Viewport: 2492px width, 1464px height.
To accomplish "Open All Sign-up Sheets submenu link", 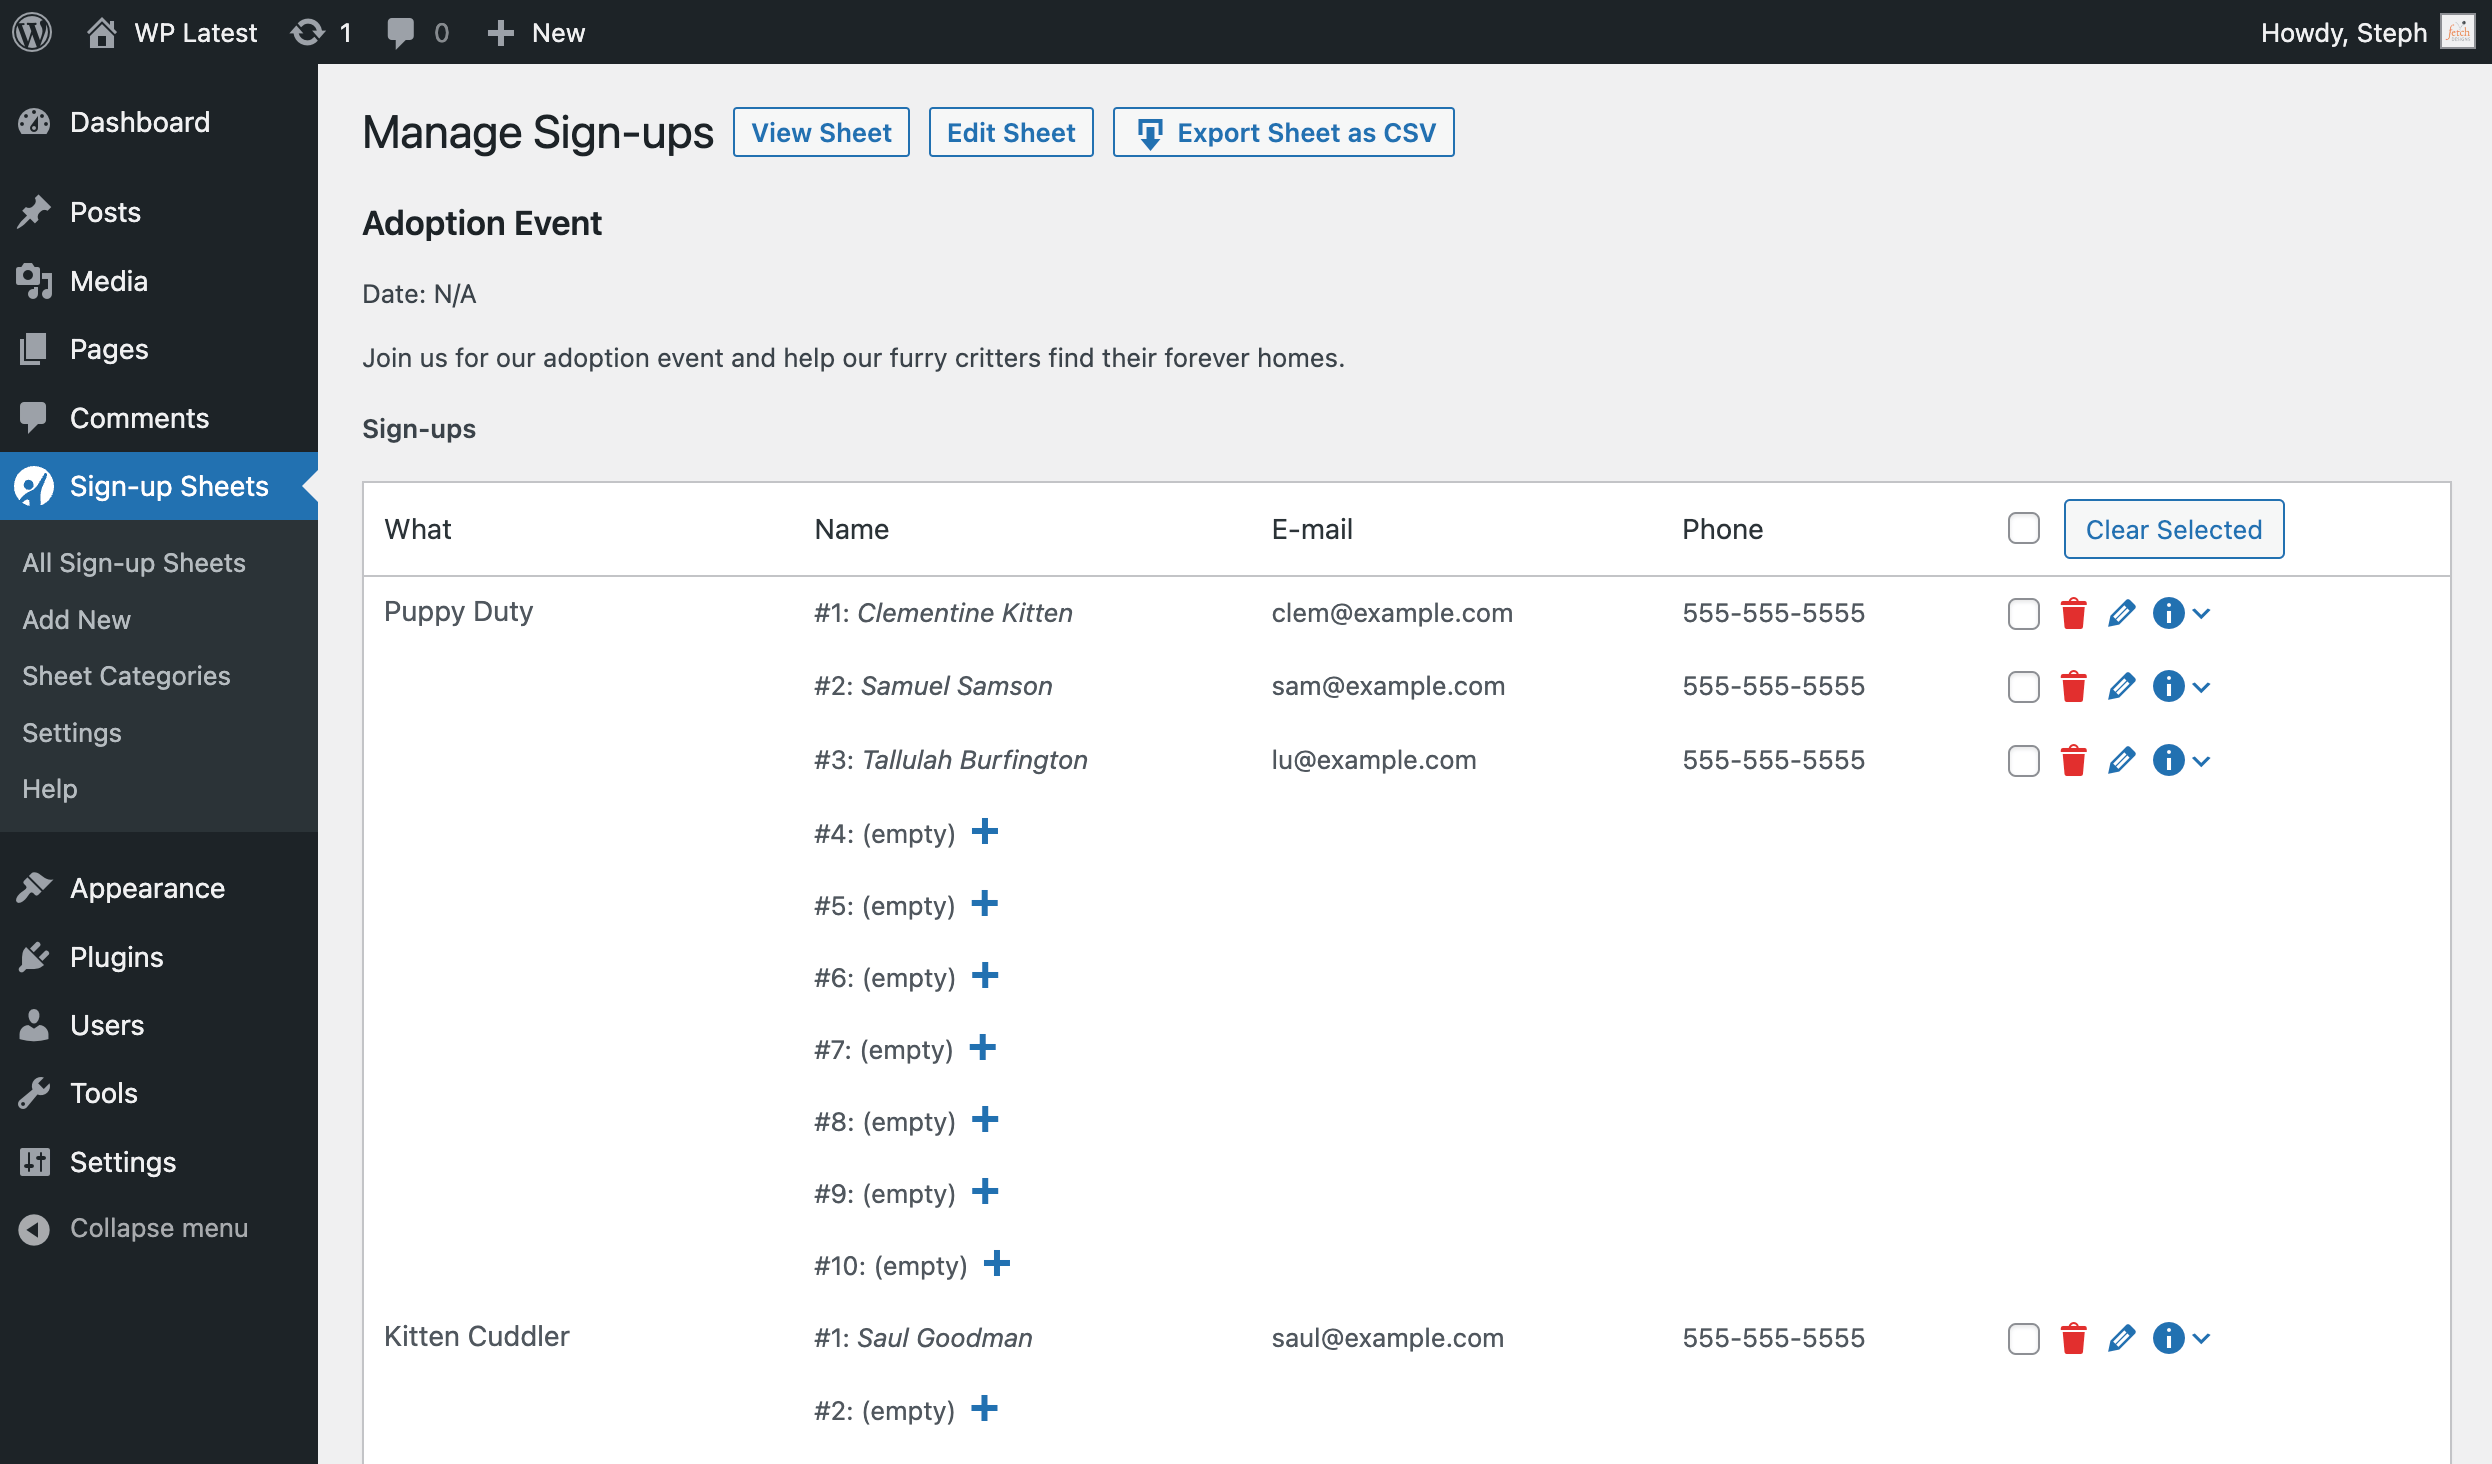I will click(134, 563).
